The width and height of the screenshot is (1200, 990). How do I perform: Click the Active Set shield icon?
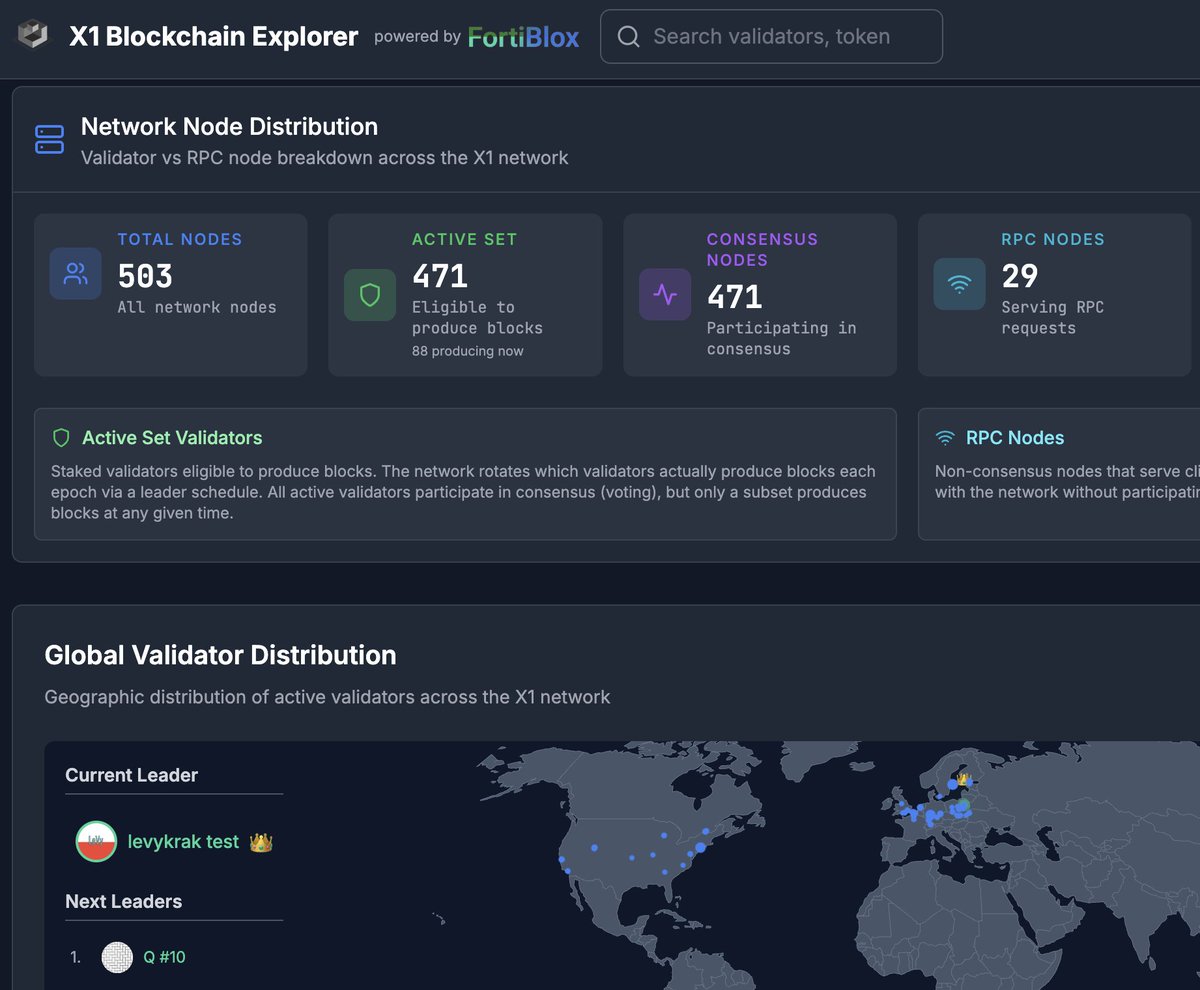[370, 295]
